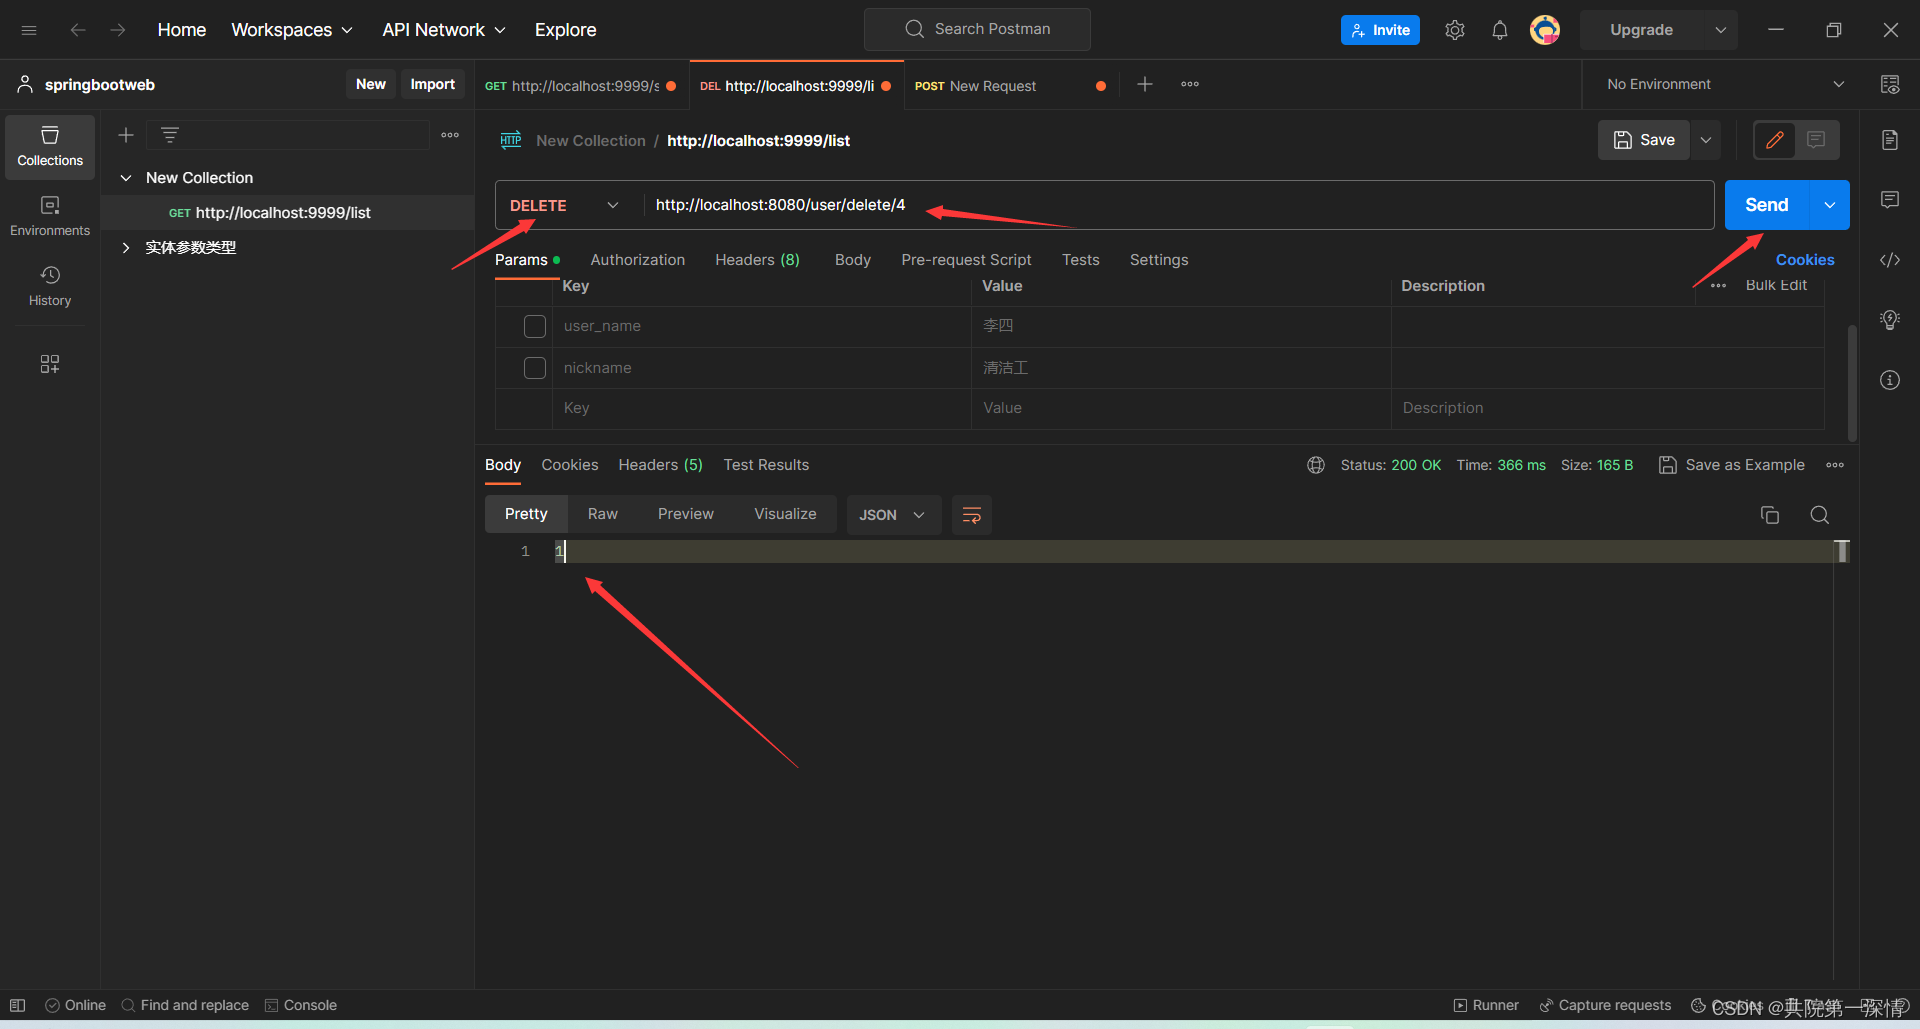1920x1029 pixels.
Task: Show response Headers (5) tab
Action: [660, 465]
